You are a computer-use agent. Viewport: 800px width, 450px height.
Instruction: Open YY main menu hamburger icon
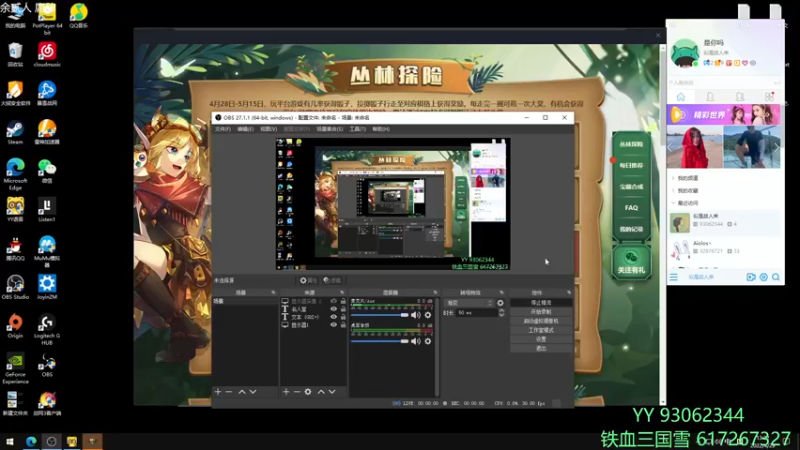pyautogui.click(x=673, y=277)
